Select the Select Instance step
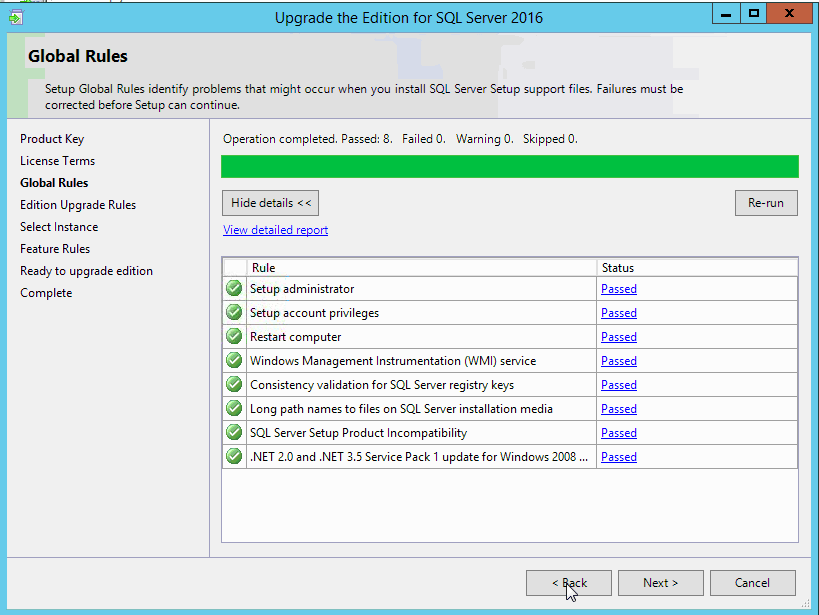This screenshot has width=819, height=615. (59, 227)
